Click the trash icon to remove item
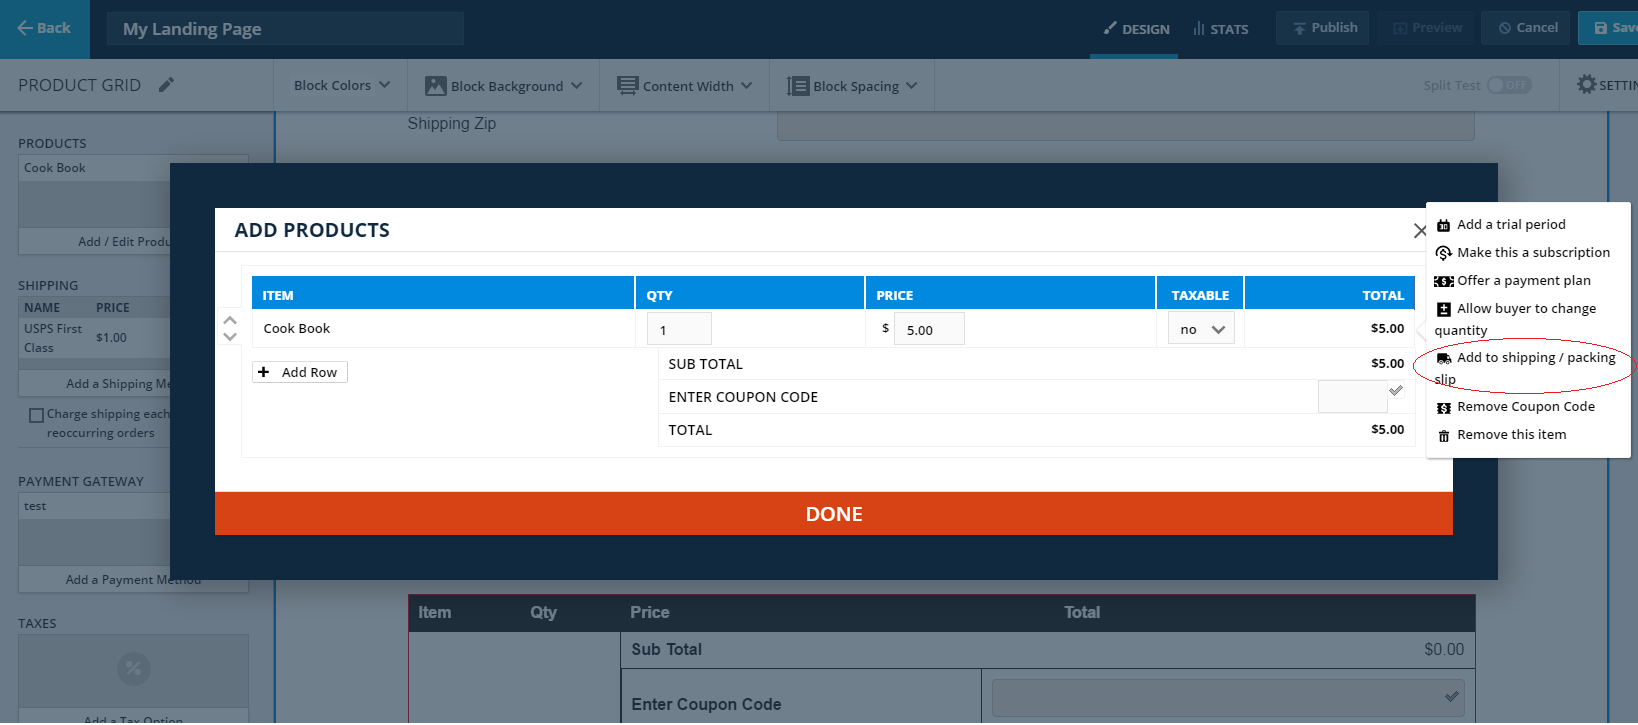This screenshot has height=725, width=1638. point(1443,435)
